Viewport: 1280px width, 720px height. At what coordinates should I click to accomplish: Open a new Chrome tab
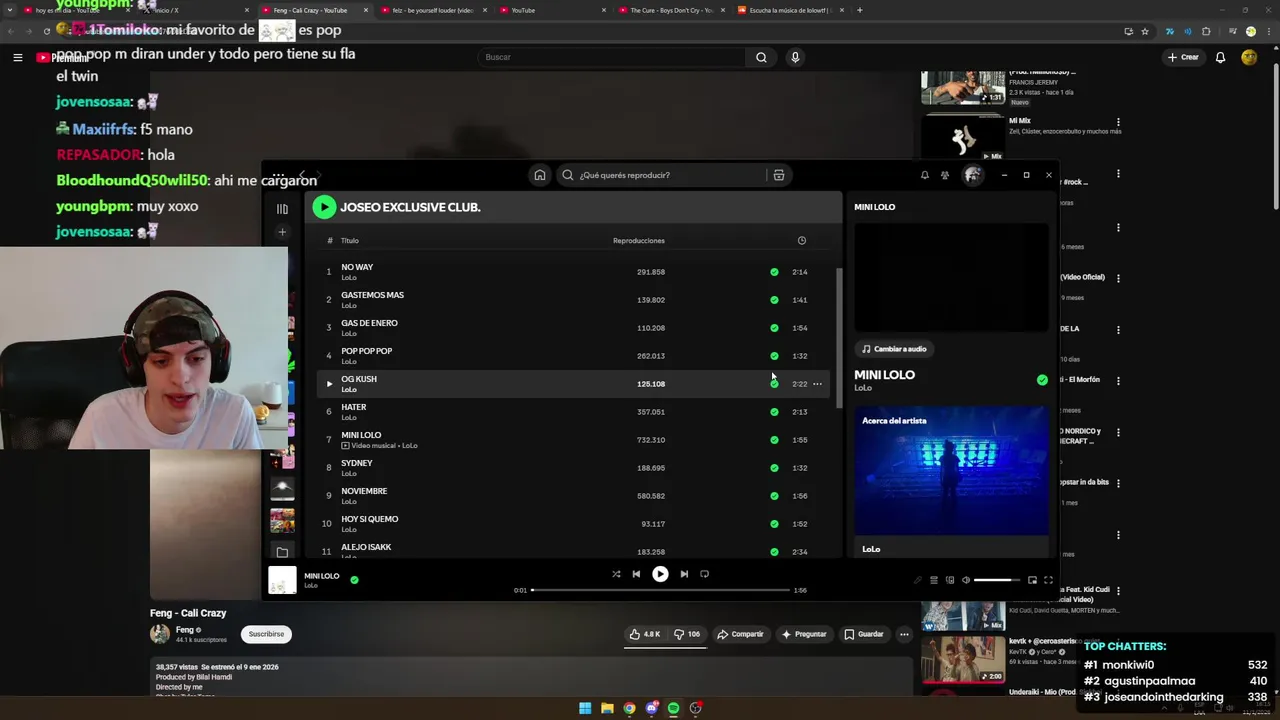point(859,10)
